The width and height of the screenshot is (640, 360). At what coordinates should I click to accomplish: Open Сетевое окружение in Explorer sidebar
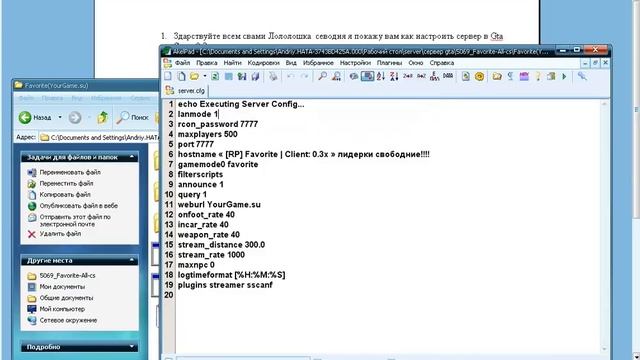[x=68, y=320]
